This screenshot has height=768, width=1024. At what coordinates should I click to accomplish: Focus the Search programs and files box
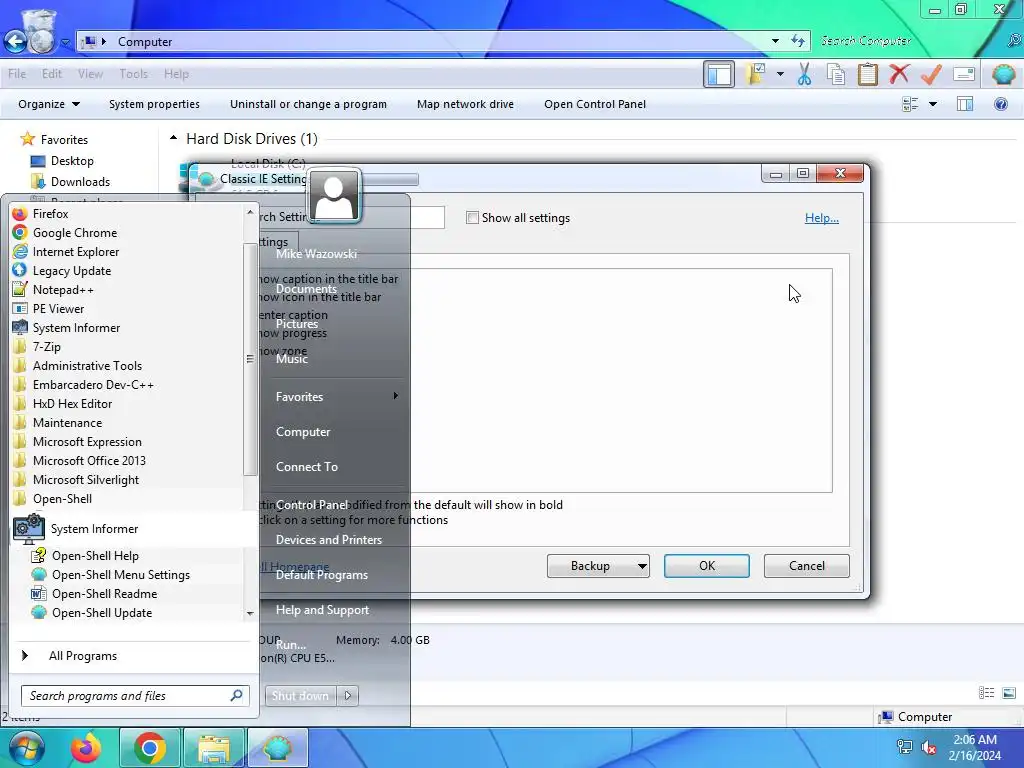(x=134, y=696)
